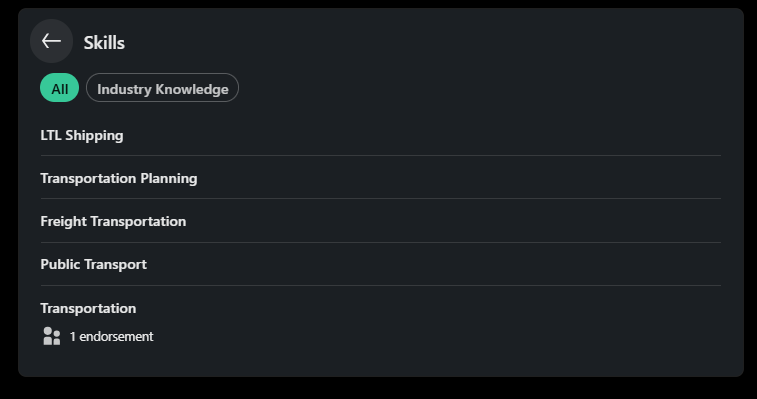Choose Transportation Planning from the skills list
Viewport: 757px width, 399px height.
(119, 178)
